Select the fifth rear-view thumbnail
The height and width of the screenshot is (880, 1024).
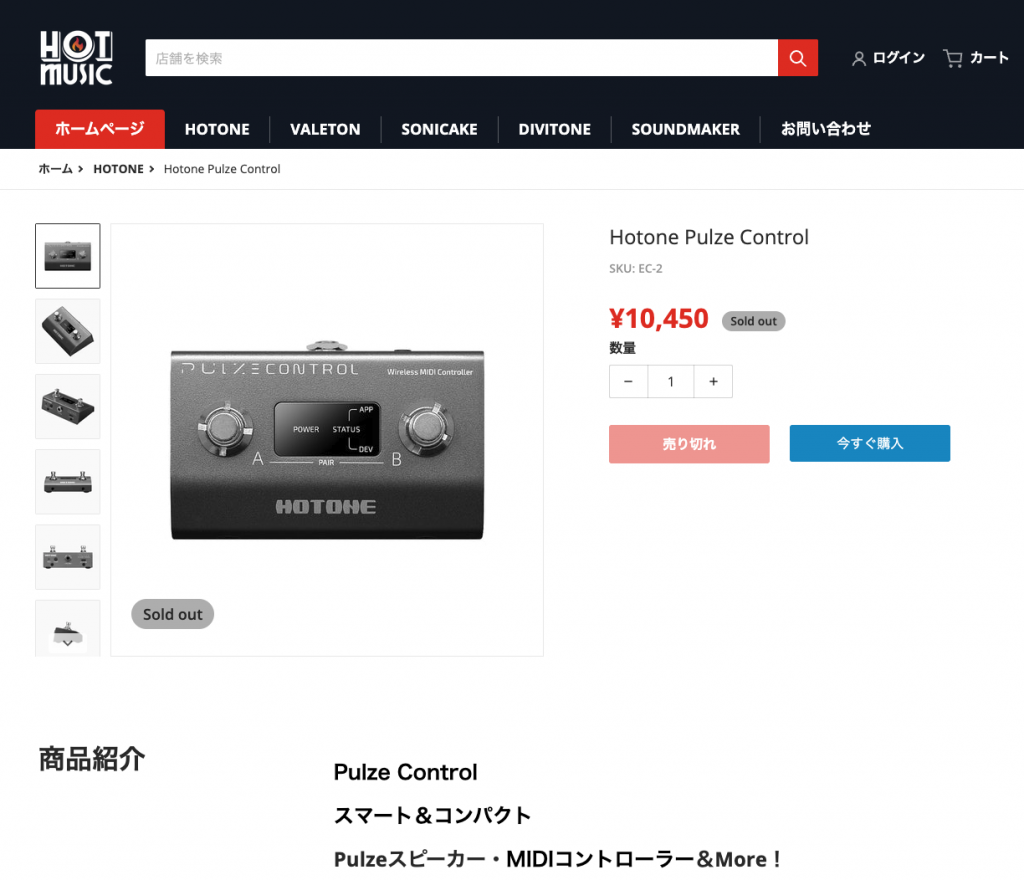click(68, 557)
